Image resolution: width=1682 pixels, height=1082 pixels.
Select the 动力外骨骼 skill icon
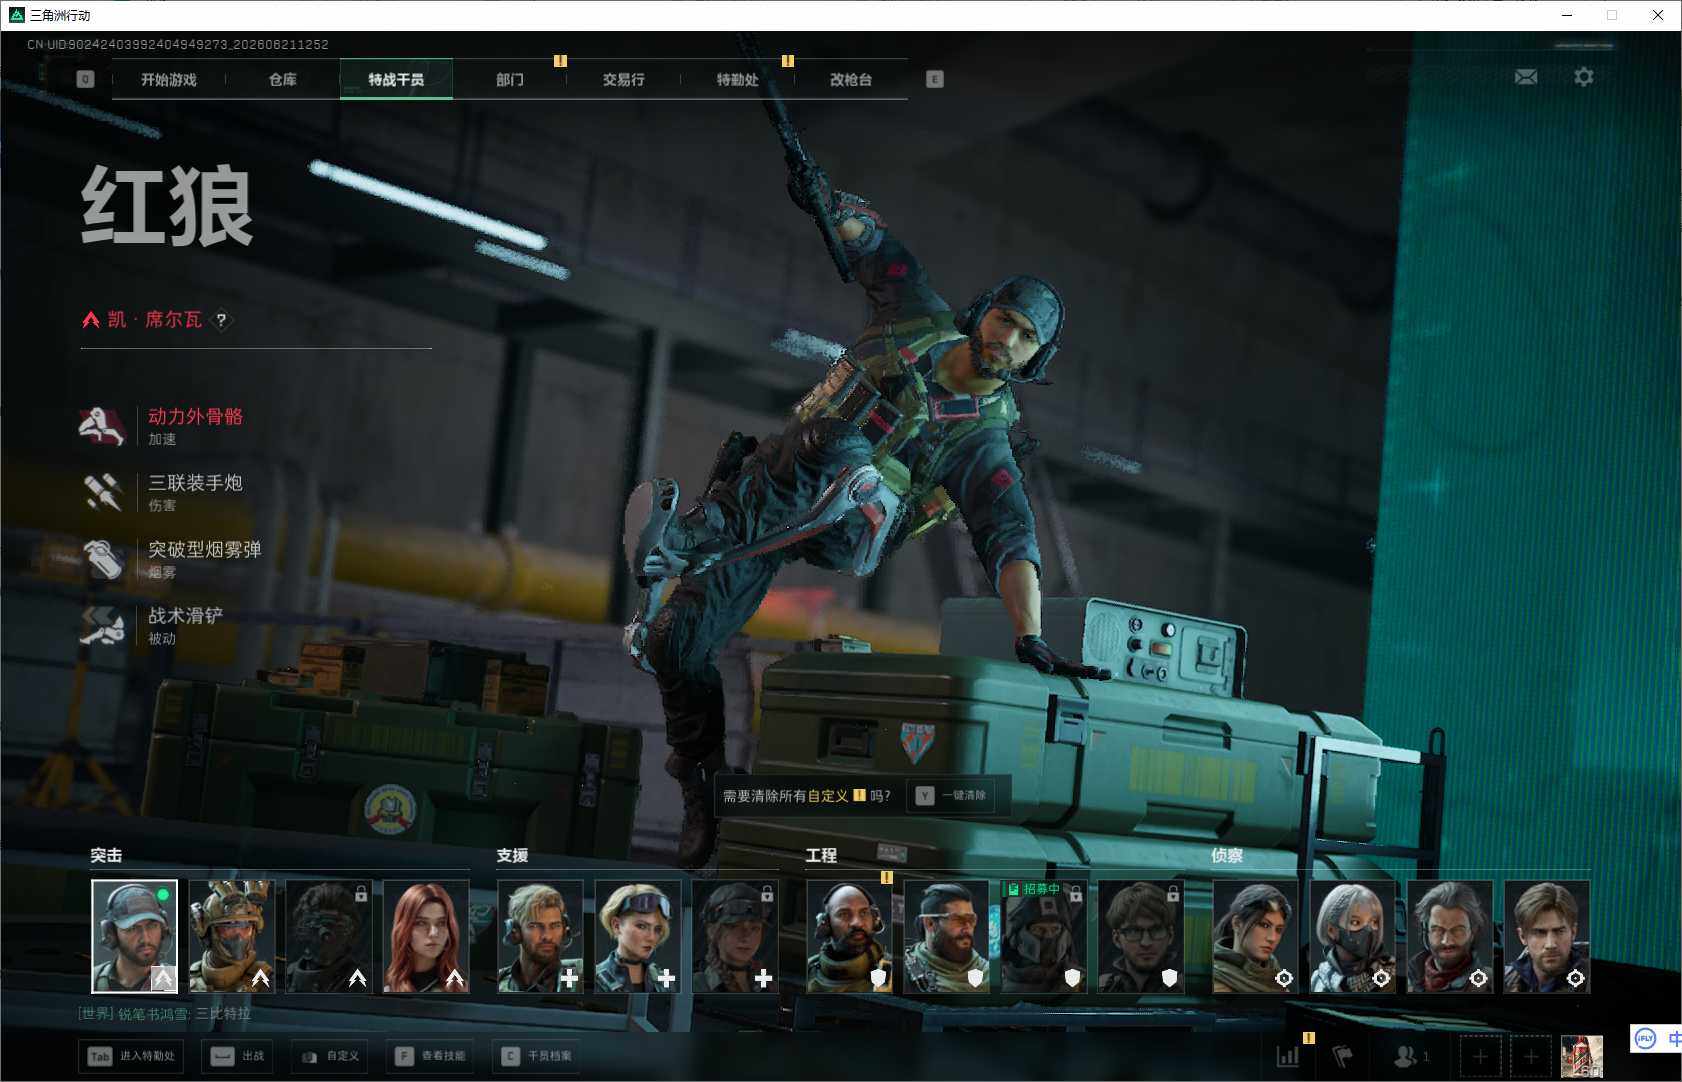tap(102, 426)
